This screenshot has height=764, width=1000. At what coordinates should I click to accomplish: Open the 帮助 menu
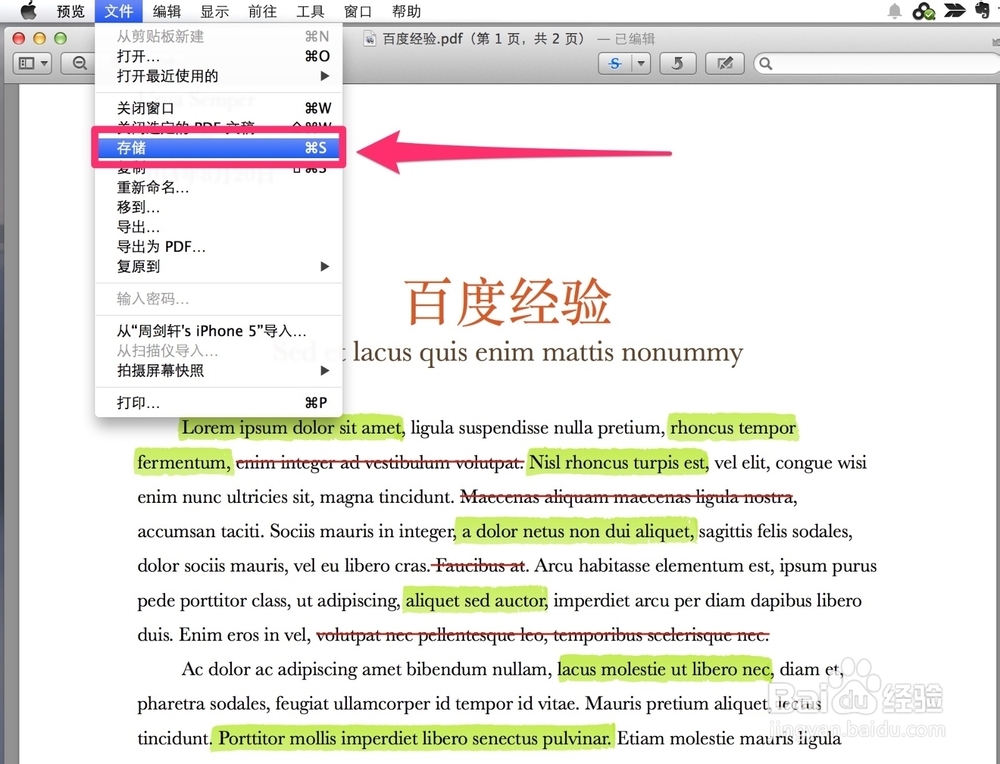click(x=406, y=11)
